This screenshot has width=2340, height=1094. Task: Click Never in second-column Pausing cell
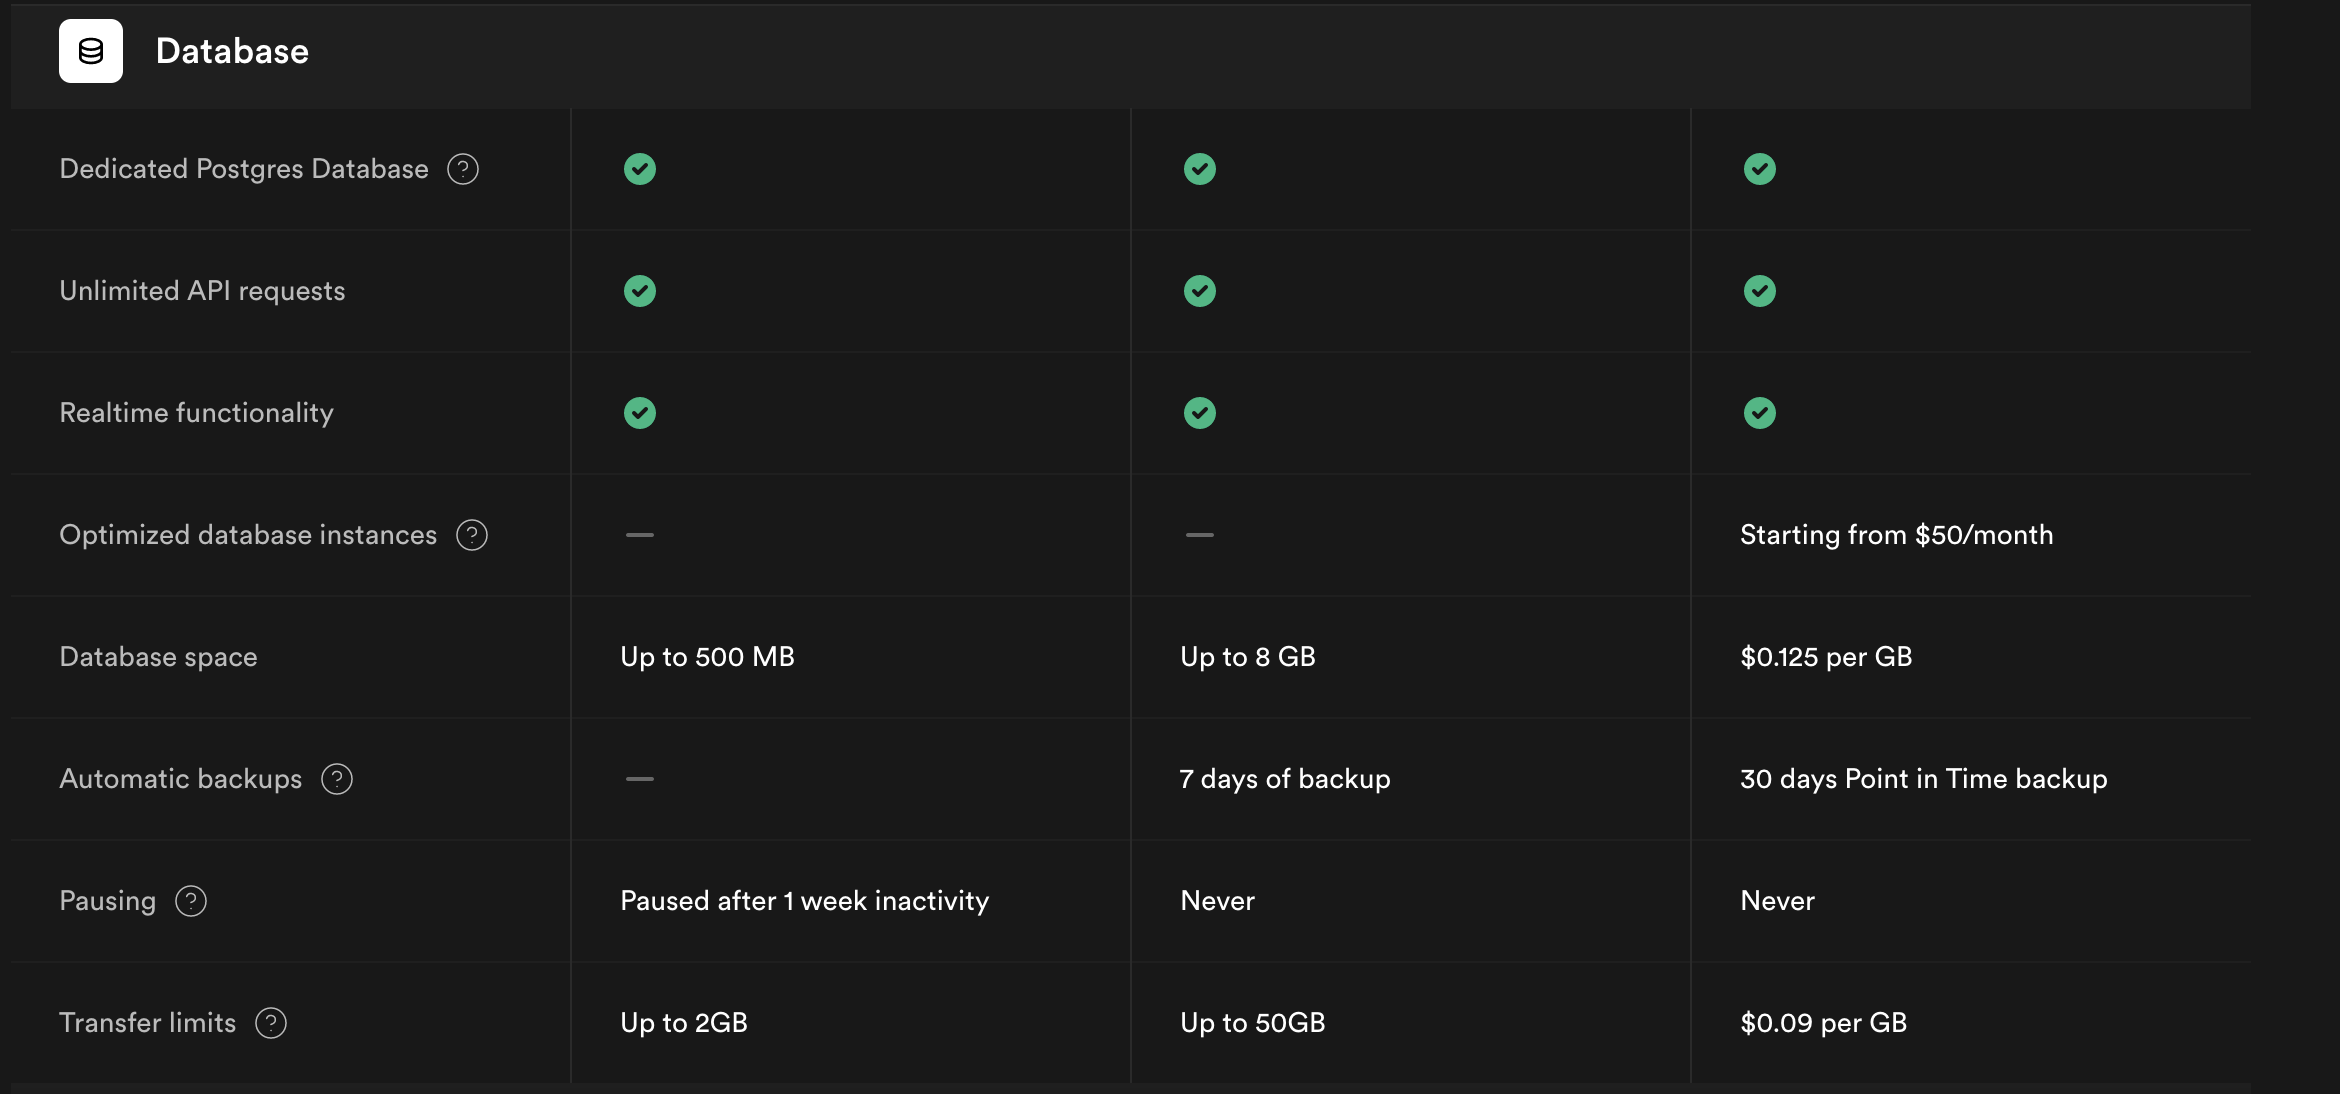pos(1218,901)
